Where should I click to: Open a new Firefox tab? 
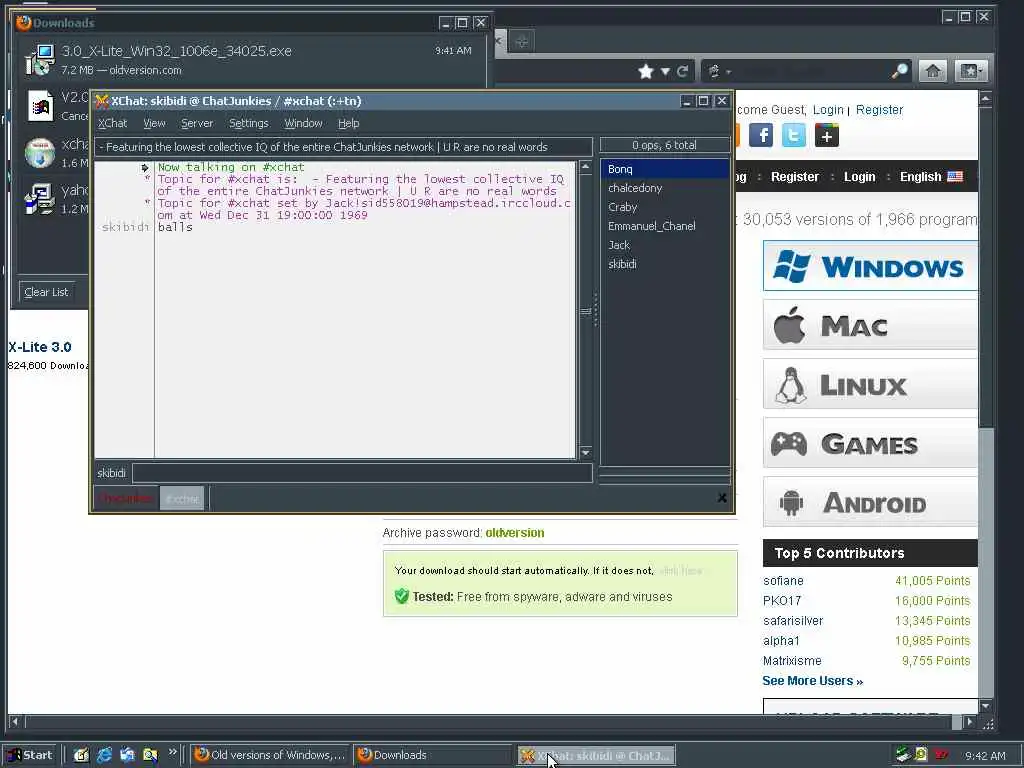(x=521, y=42)
